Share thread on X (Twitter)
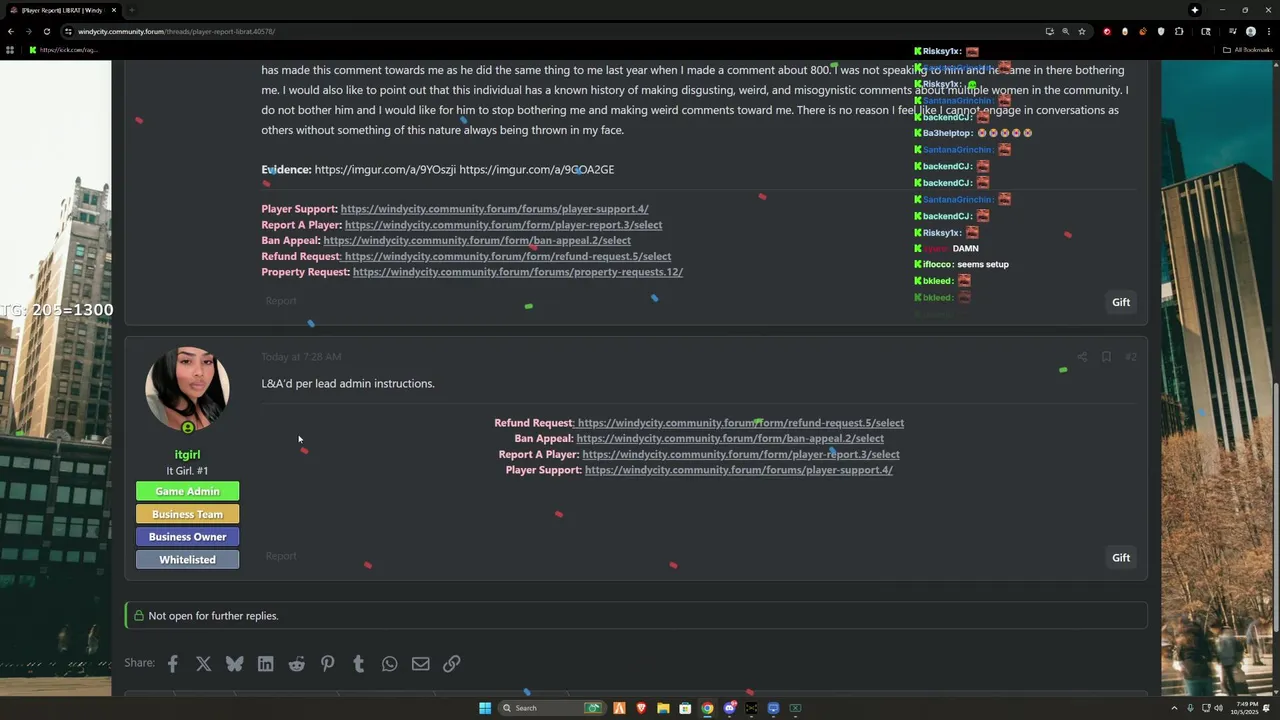 (204, 664)
